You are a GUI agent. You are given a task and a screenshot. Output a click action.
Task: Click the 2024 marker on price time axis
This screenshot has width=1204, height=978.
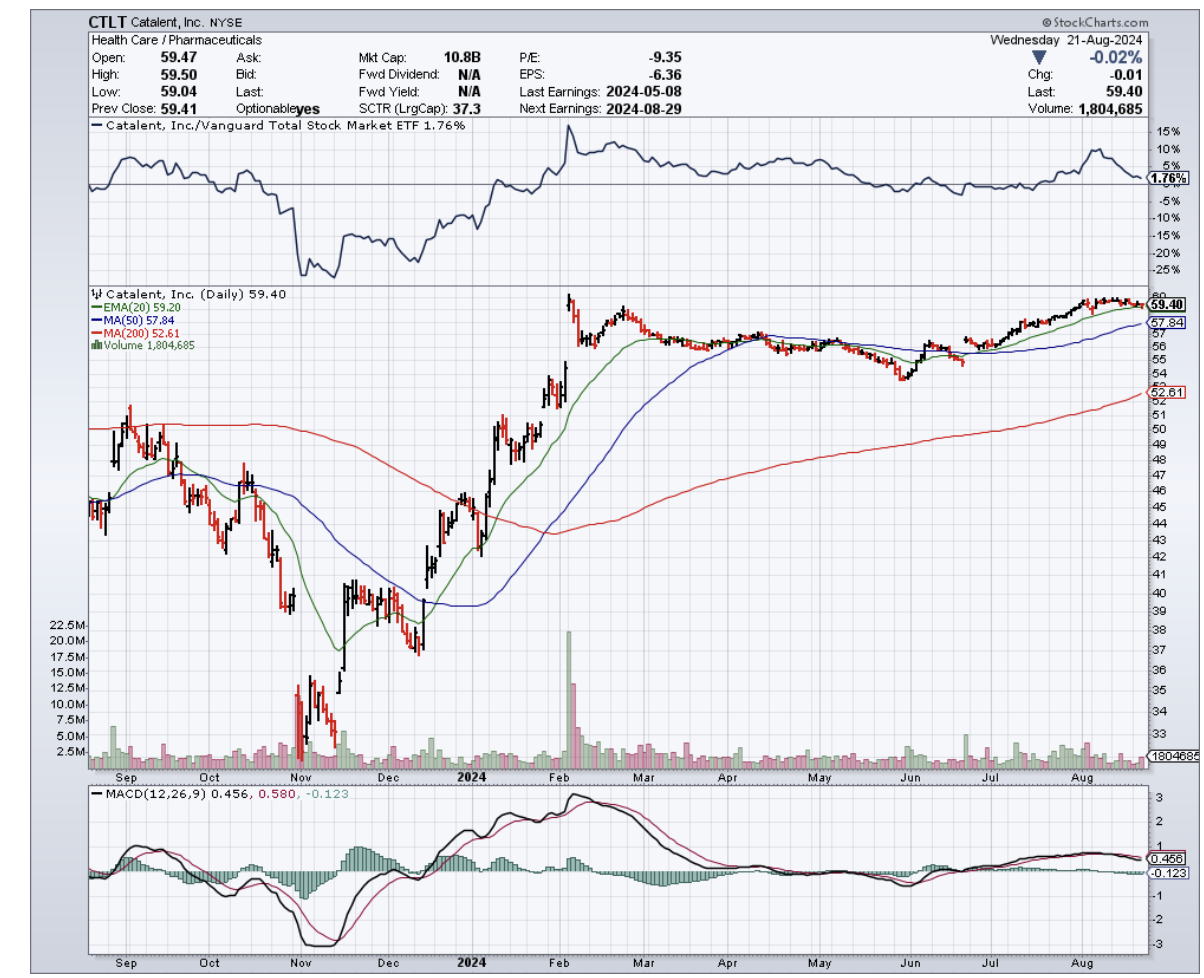click(x=471, y=775)
